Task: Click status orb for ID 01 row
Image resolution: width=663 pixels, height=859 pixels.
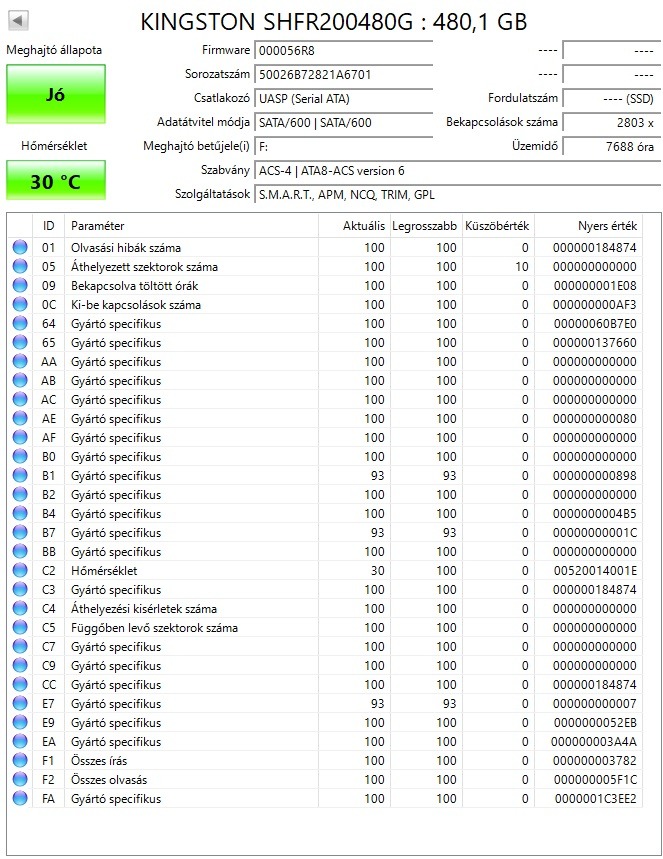Action: 20,247
